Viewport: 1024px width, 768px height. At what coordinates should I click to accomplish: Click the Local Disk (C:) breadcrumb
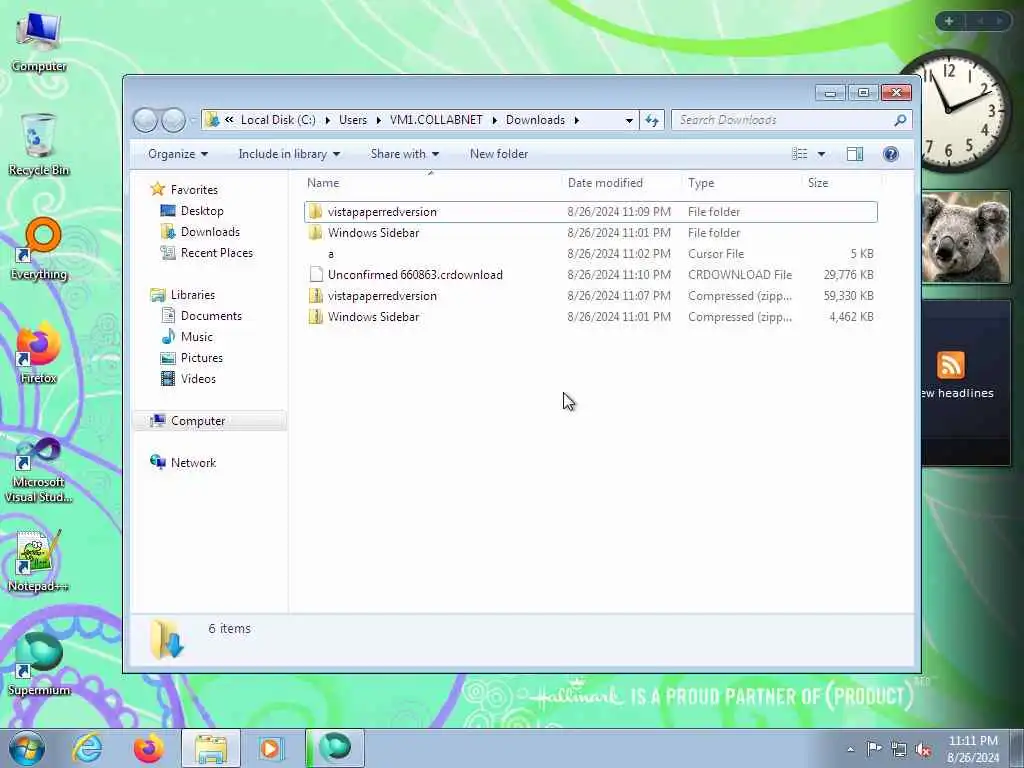coord(278,120)
